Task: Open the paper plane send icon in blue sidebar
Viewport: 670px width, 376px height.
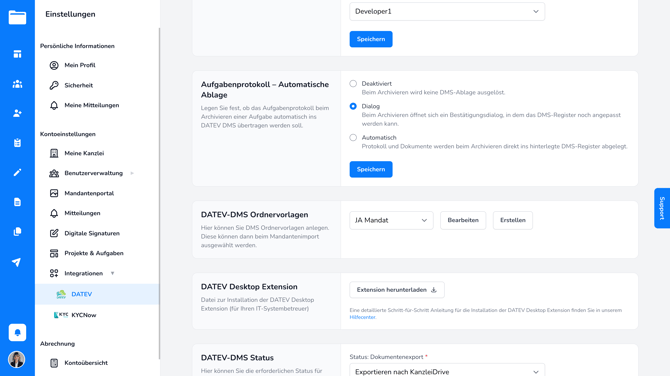Action: coord(17,262)
